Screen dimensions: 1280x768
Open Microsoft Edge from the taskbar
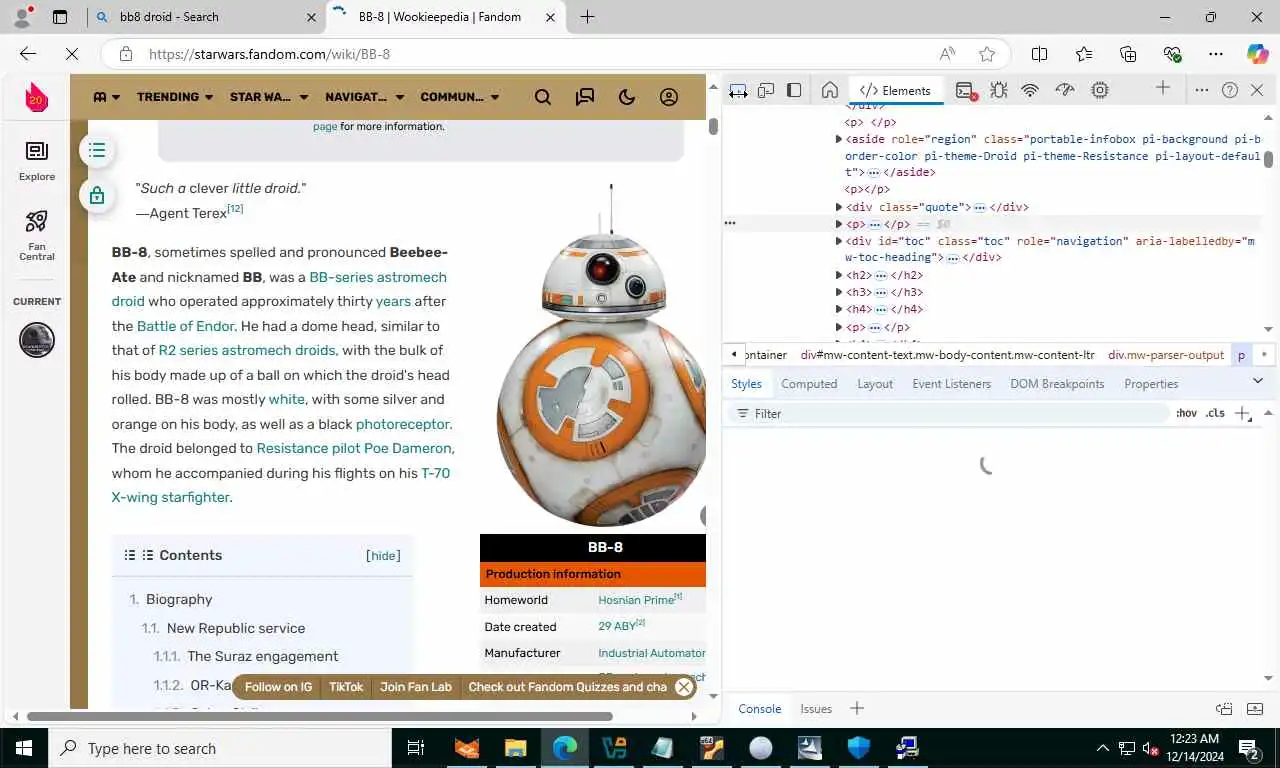pos(565,748)
